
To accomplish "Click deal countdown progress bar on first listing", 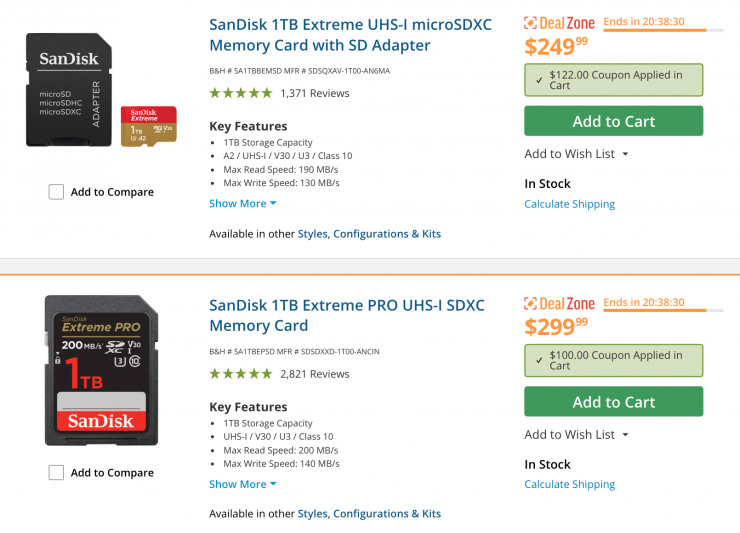I will click(655, 30).
